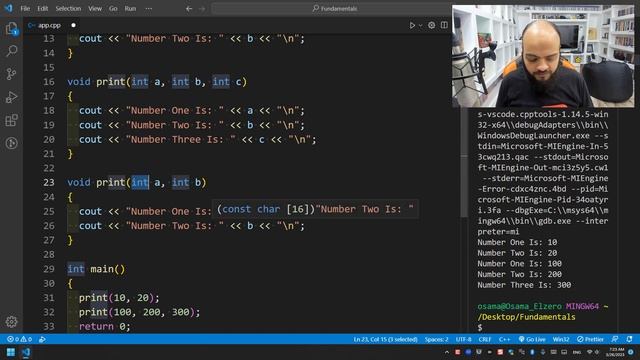Select the app.cpp editor tab
This screenshot has height=360, width=640.
click(52, 25)
